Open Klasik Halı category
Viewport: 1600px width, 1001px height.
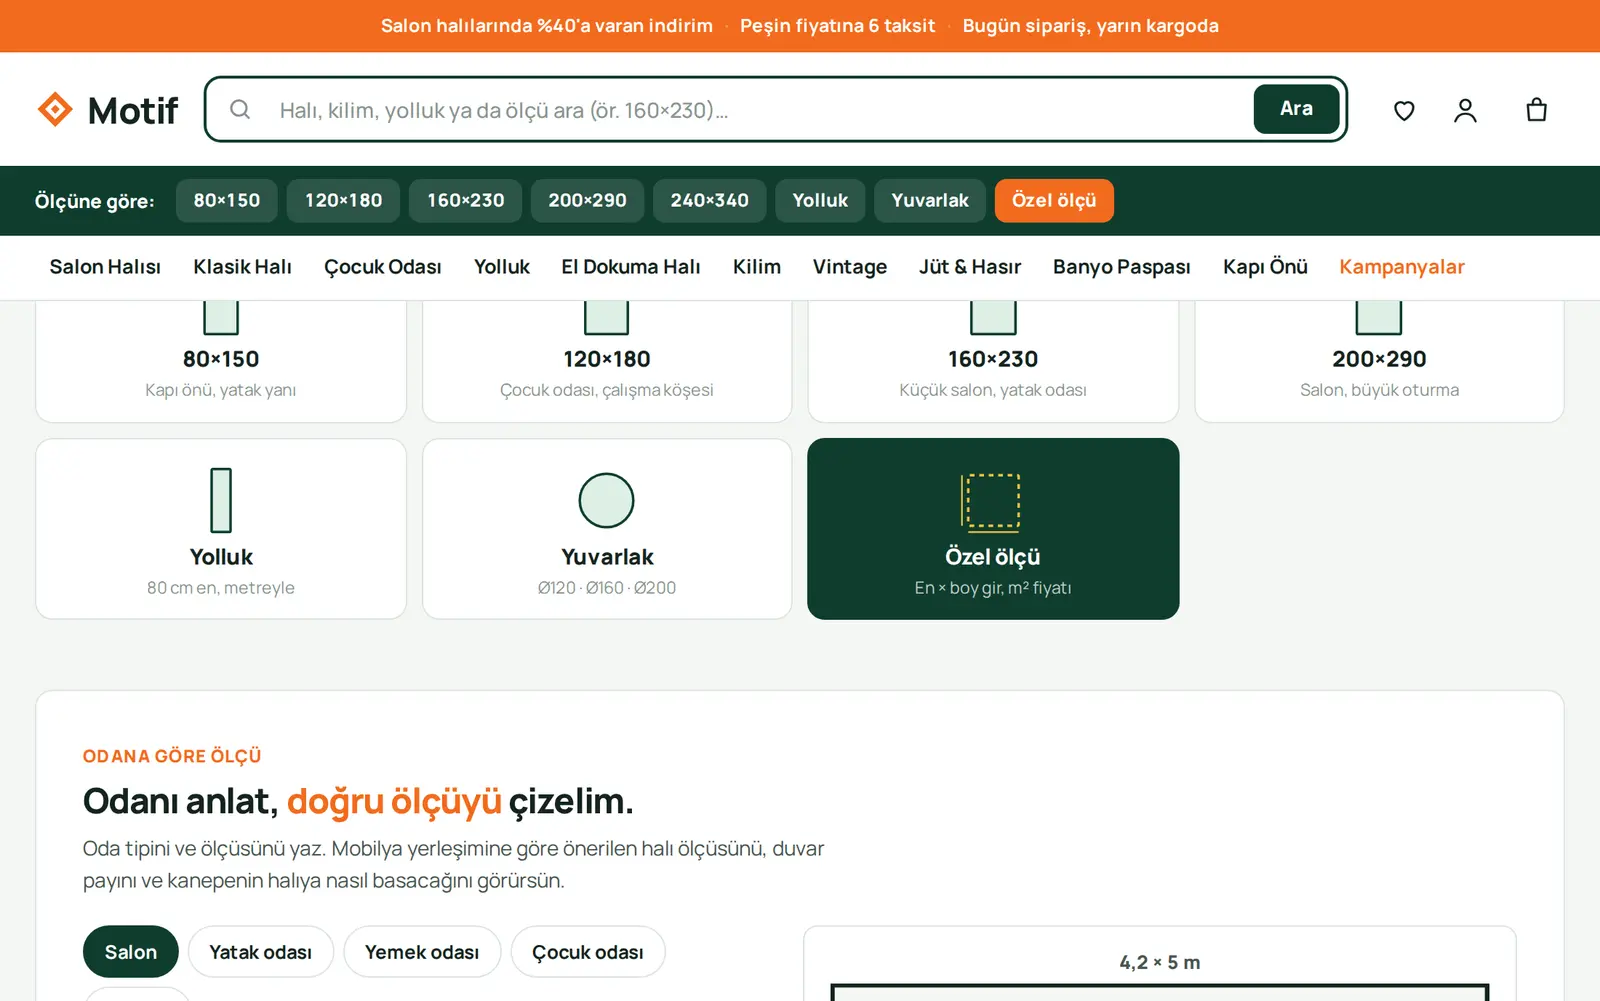coord(243,267)
